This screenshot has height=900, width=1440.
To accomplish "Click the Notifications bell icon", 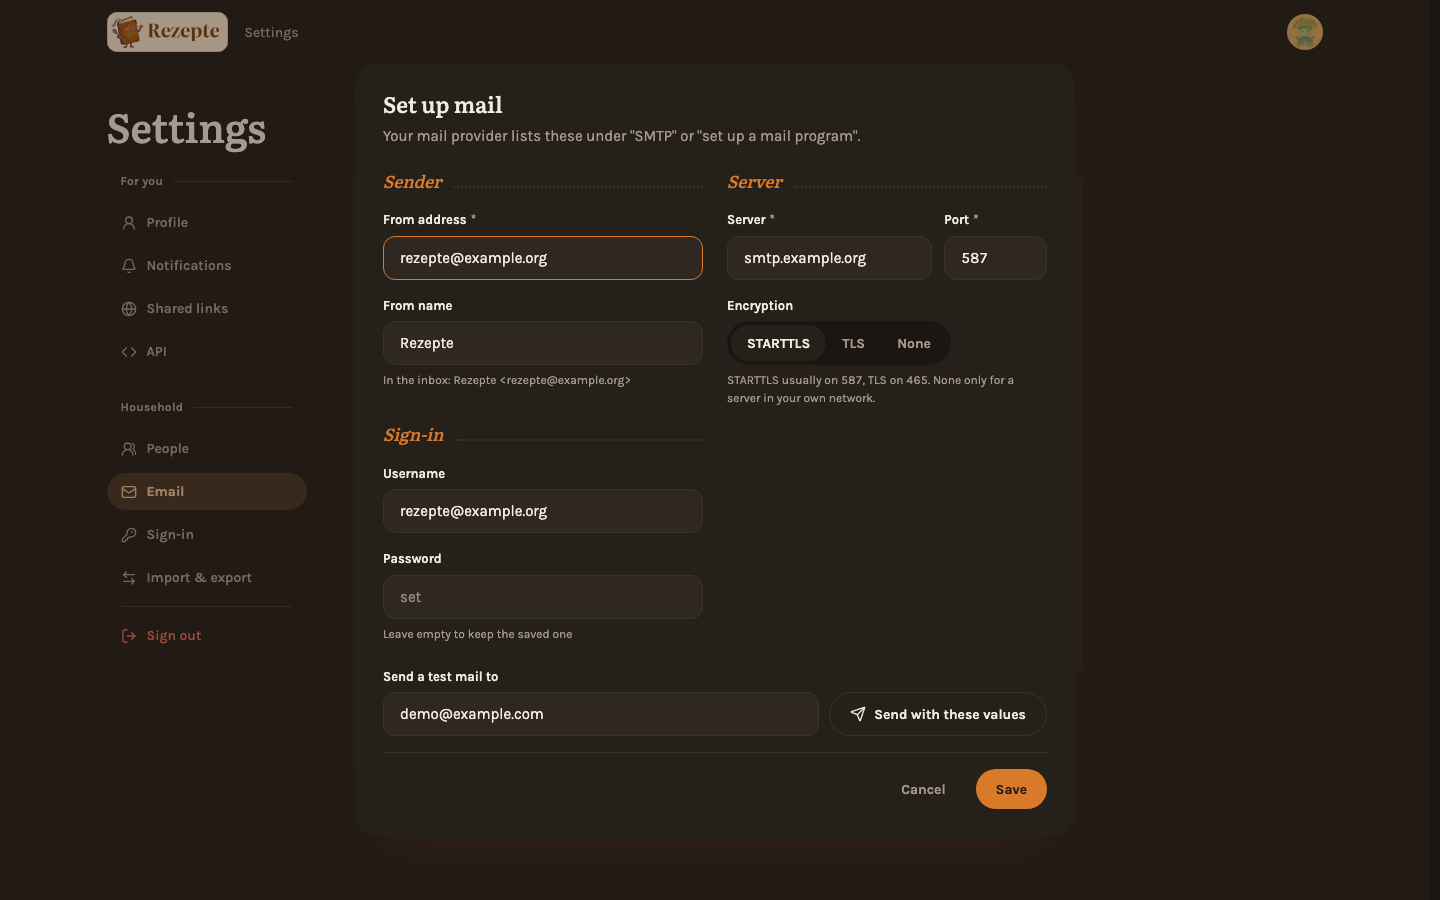I will [x=129, y=266].
